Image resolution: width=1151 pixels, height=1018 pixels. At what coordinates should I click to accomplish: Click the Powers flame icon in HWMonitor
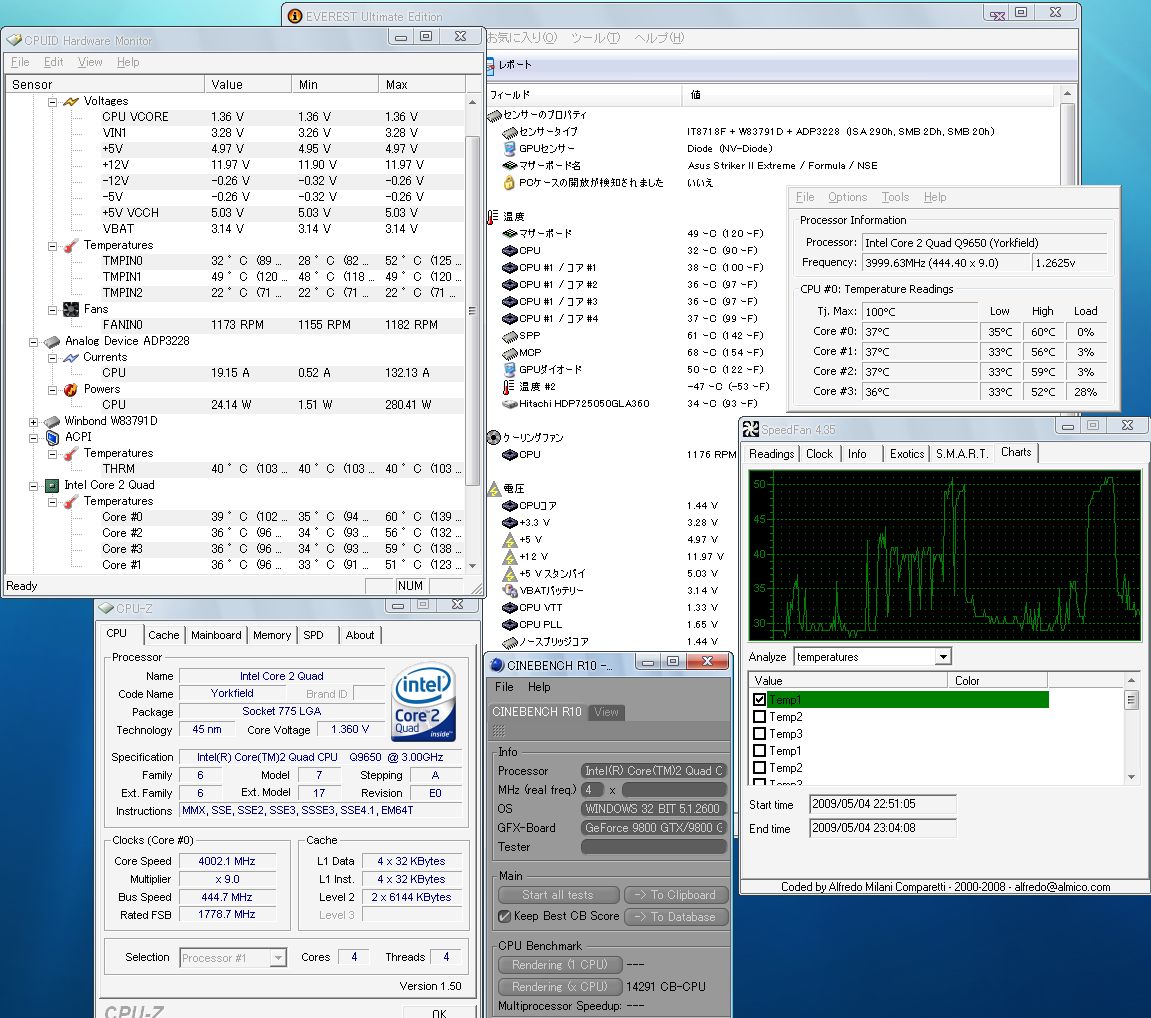[x=71, y=389]
